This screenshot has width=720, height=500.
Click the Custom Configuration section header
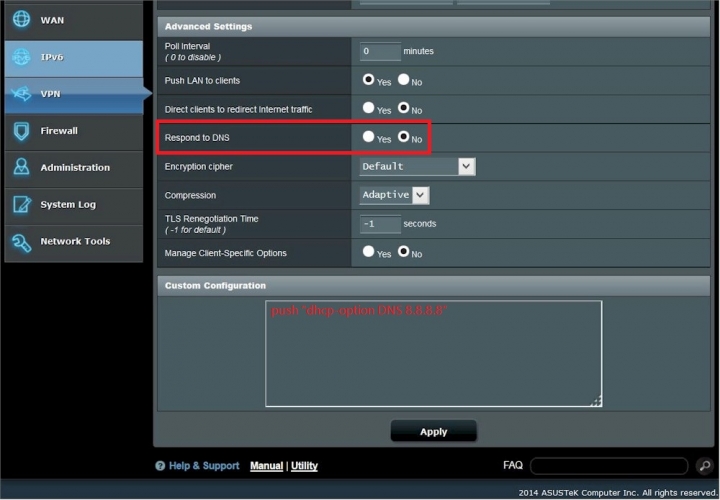click(x=433, y=286)
